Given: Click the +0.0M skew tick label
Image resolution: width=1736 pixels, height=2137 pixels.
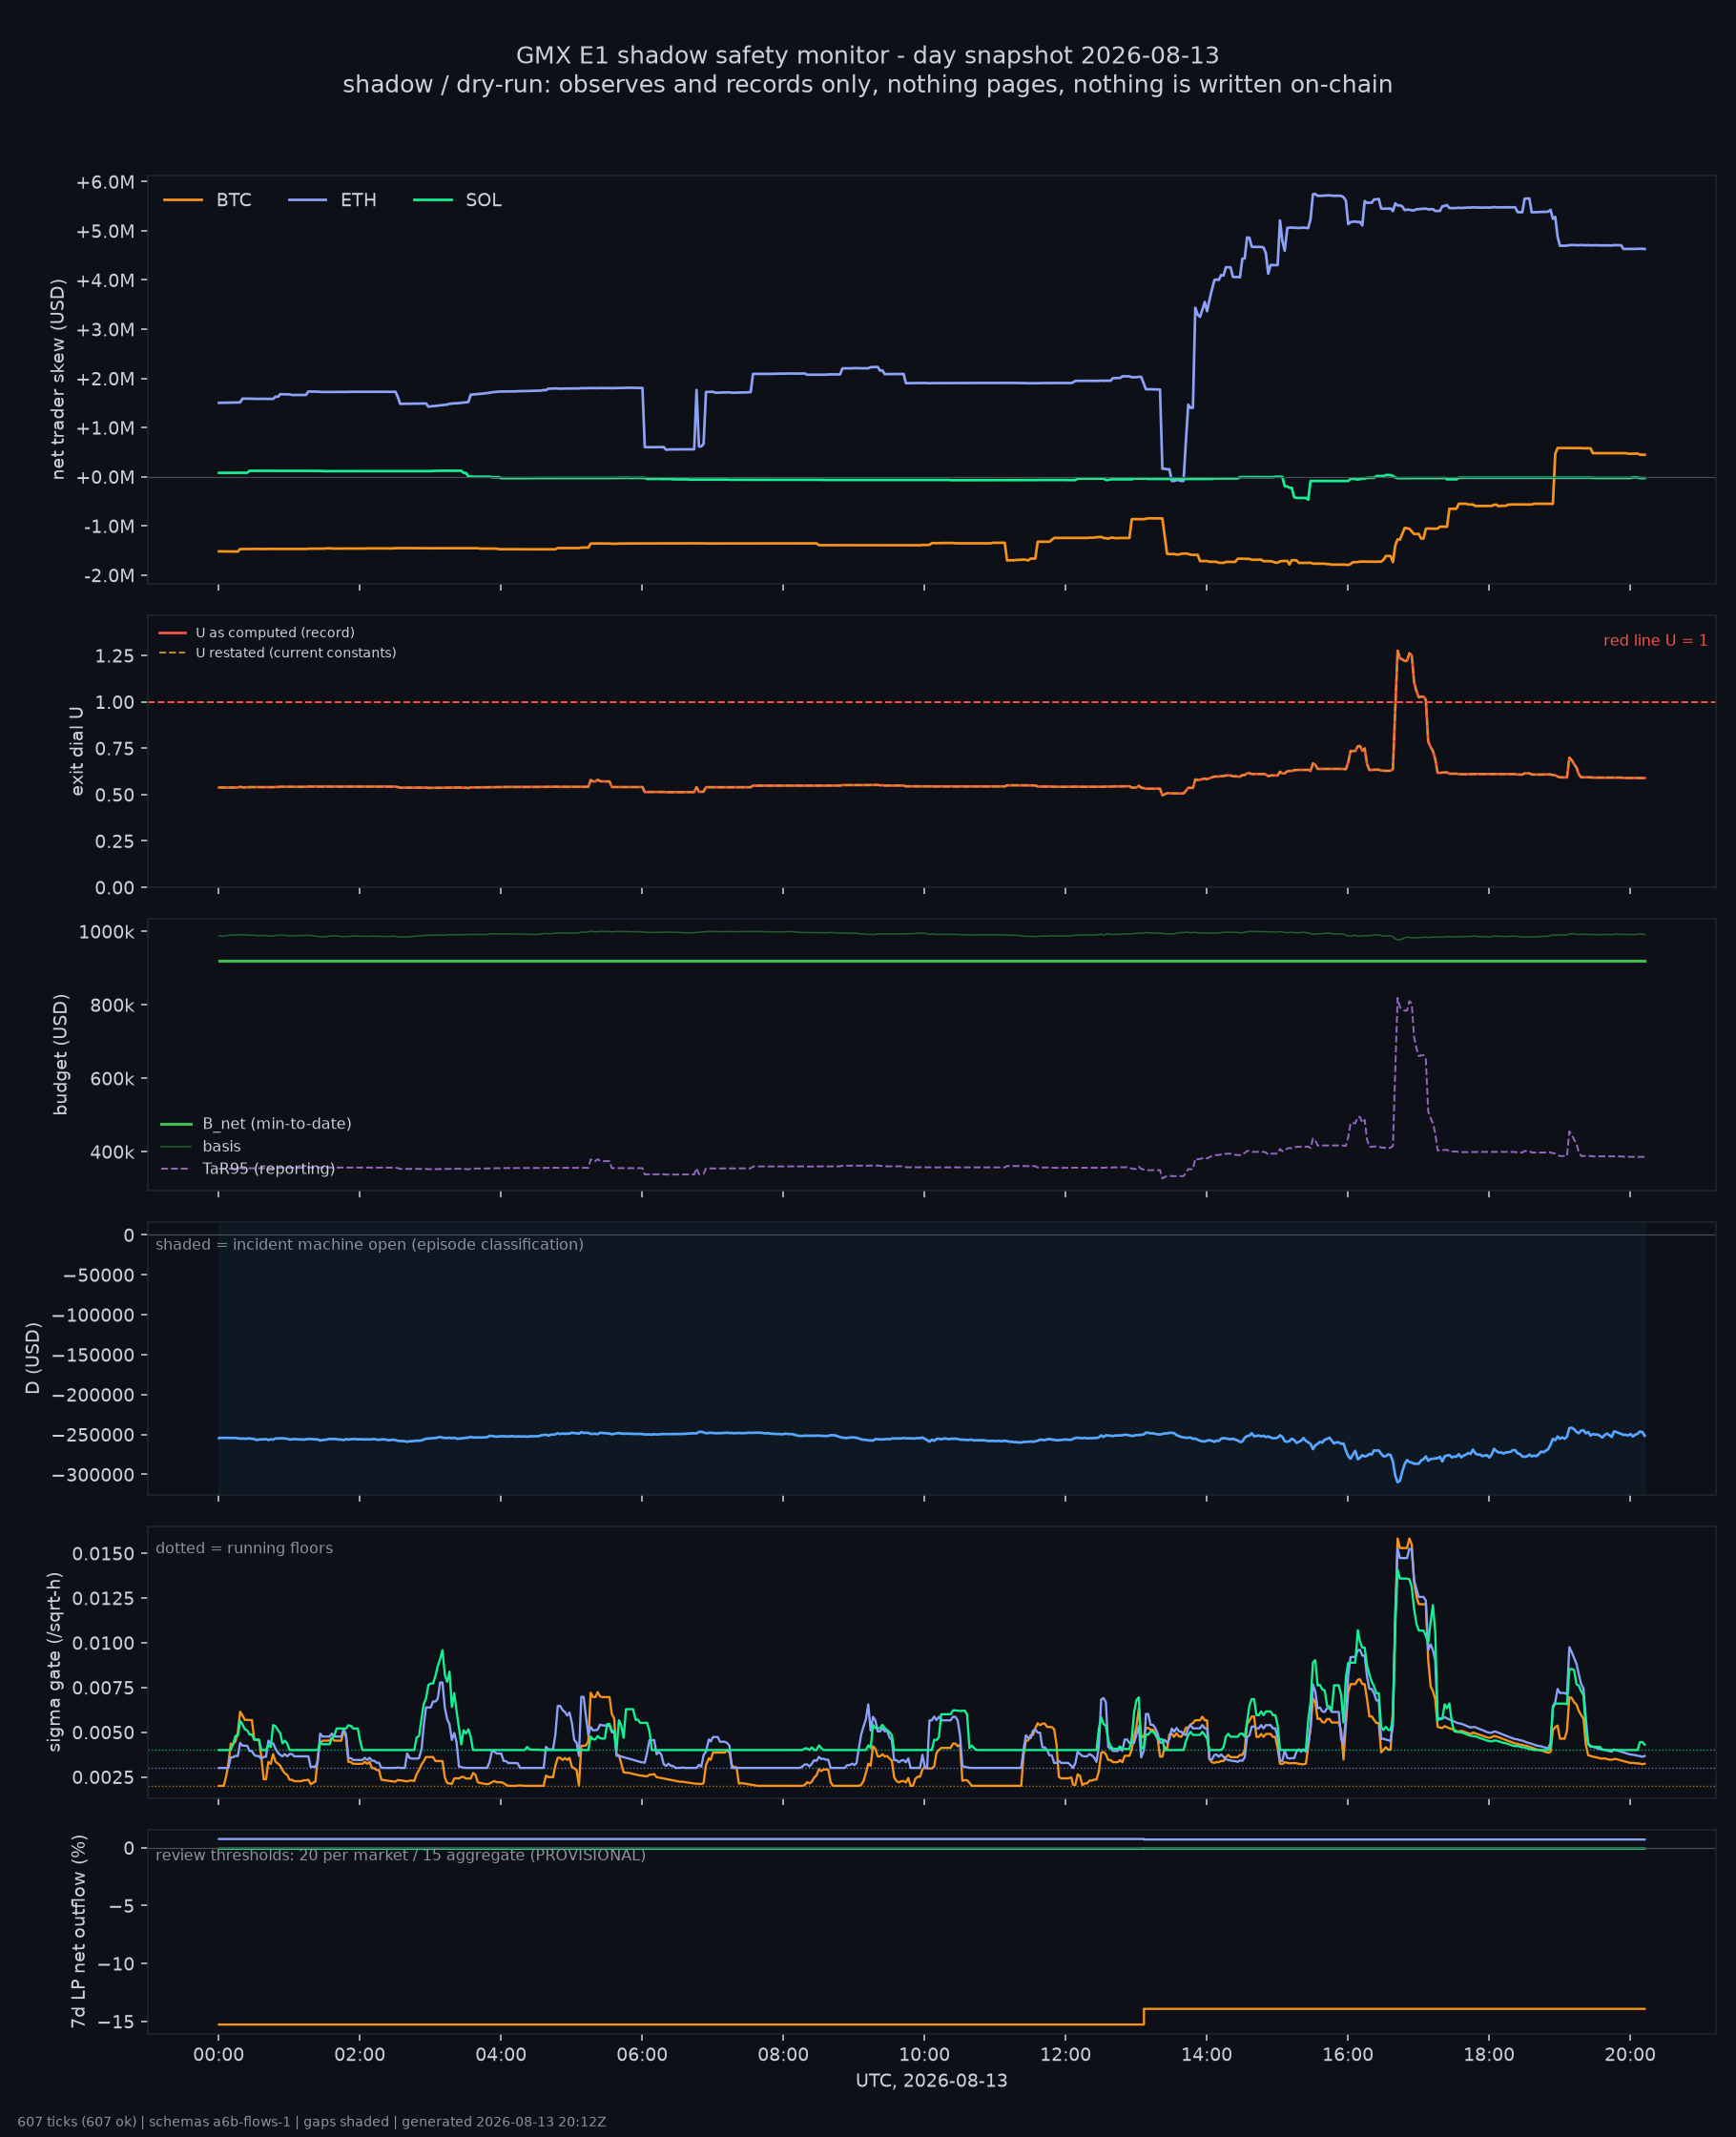Looking at the screenshot, I should pos(105,477).
